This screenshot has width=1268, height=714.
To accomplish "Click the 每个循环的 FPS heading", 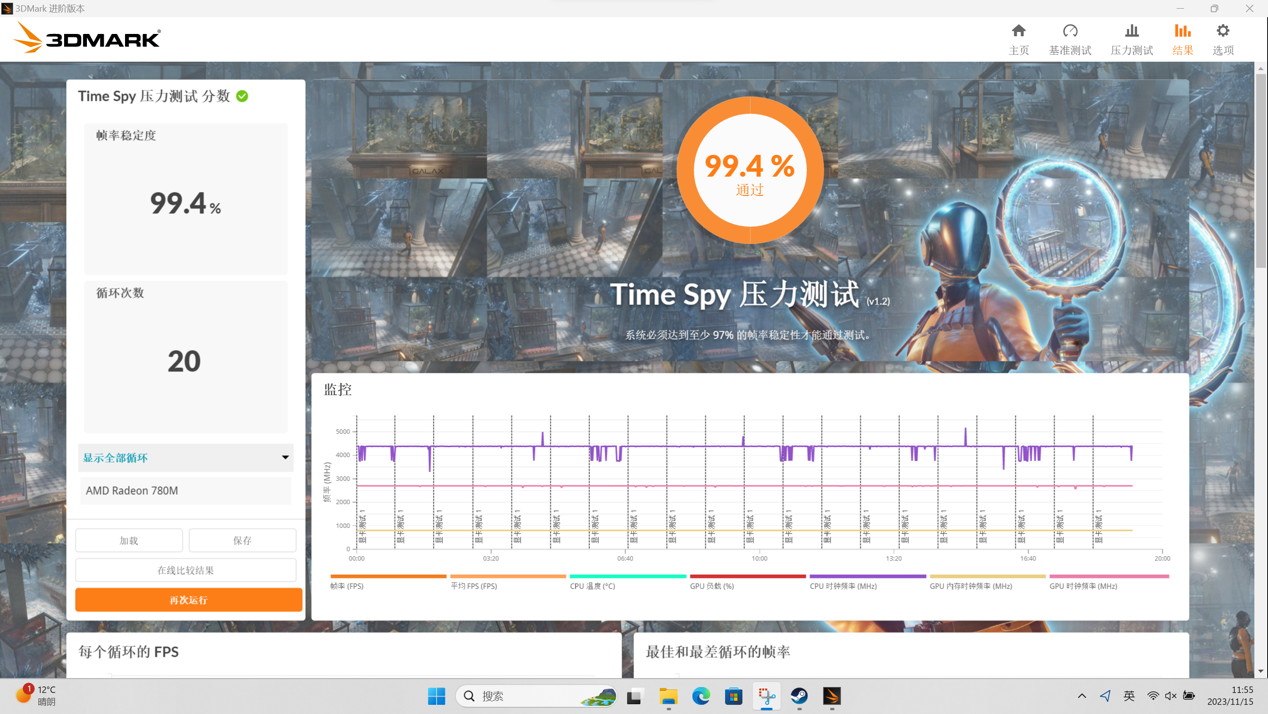I will (129, 651).
